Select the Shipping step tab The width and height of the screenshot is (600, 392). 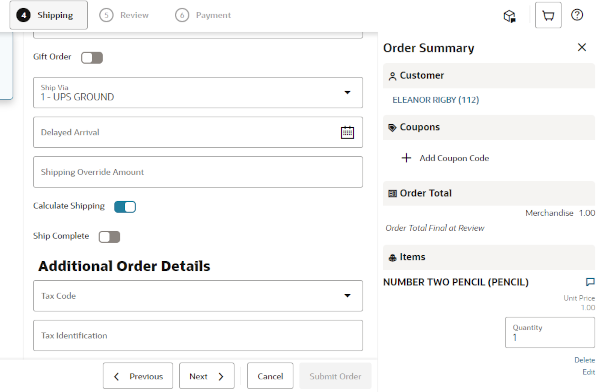point(48,15)
